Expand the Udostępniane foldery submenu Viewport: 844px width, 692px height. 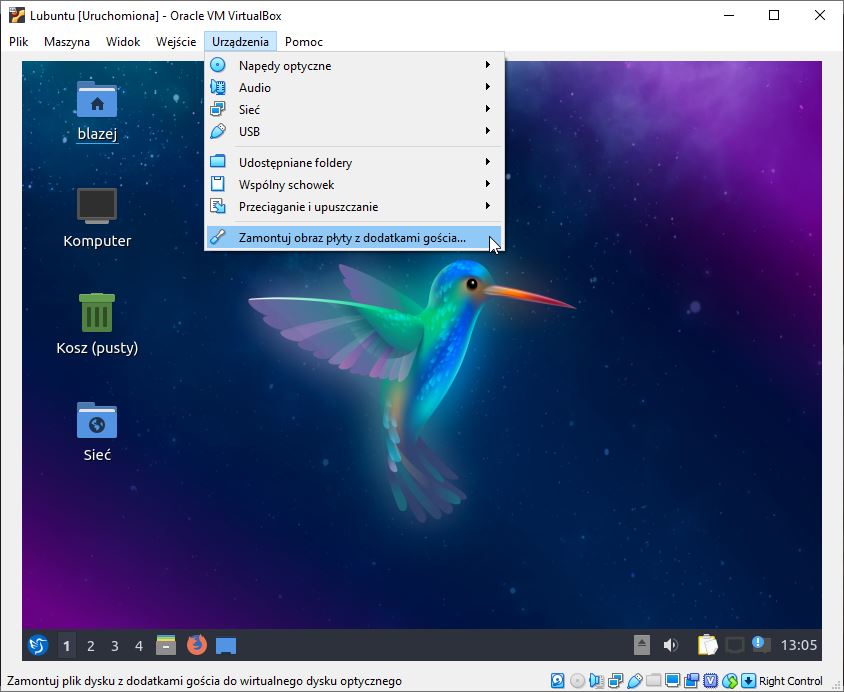click(x=354, y=163)
